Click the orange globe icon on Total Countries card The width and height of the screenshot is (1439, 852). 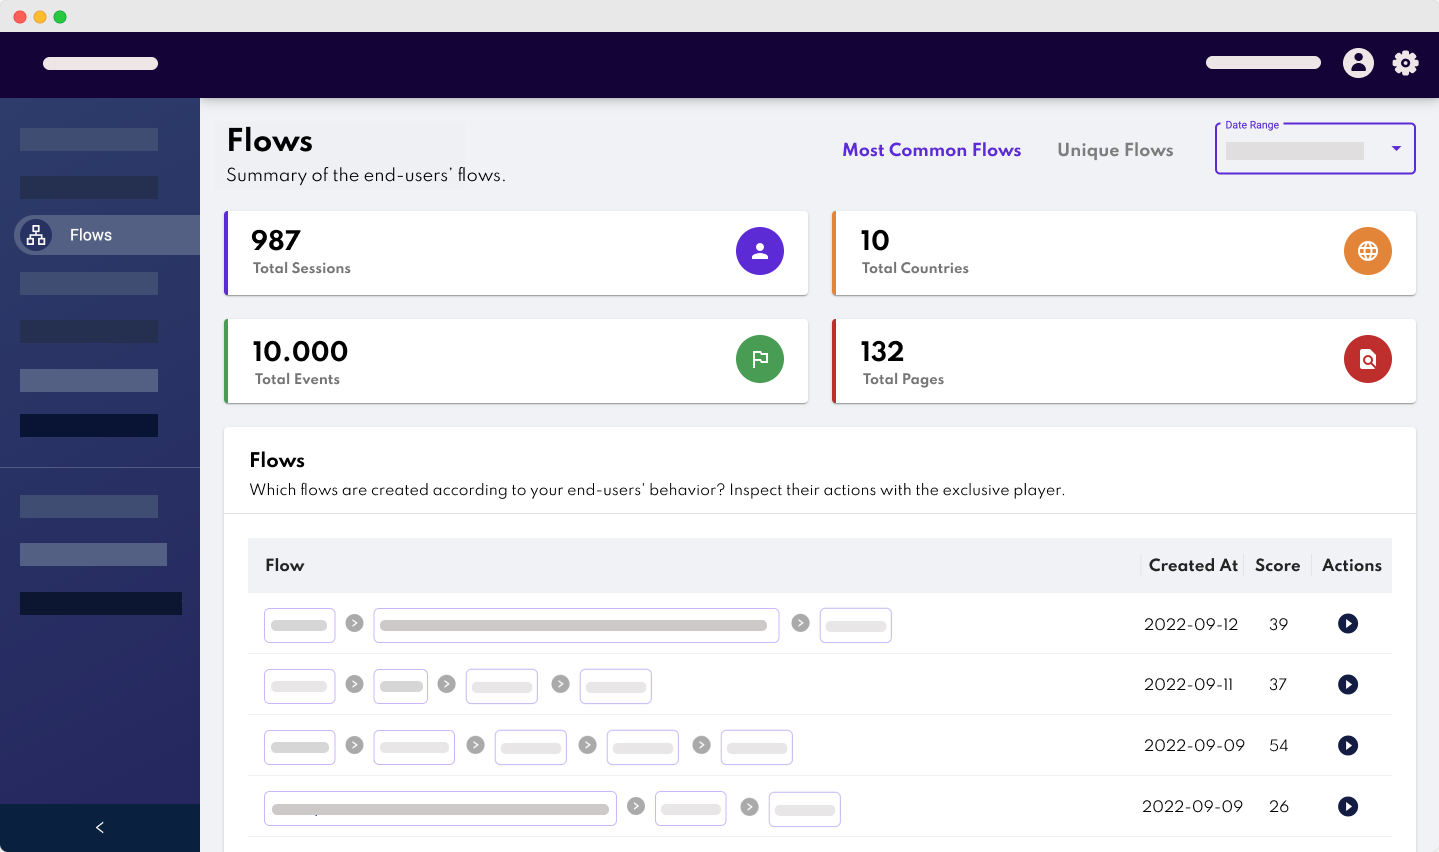(x=1367, y=251)
